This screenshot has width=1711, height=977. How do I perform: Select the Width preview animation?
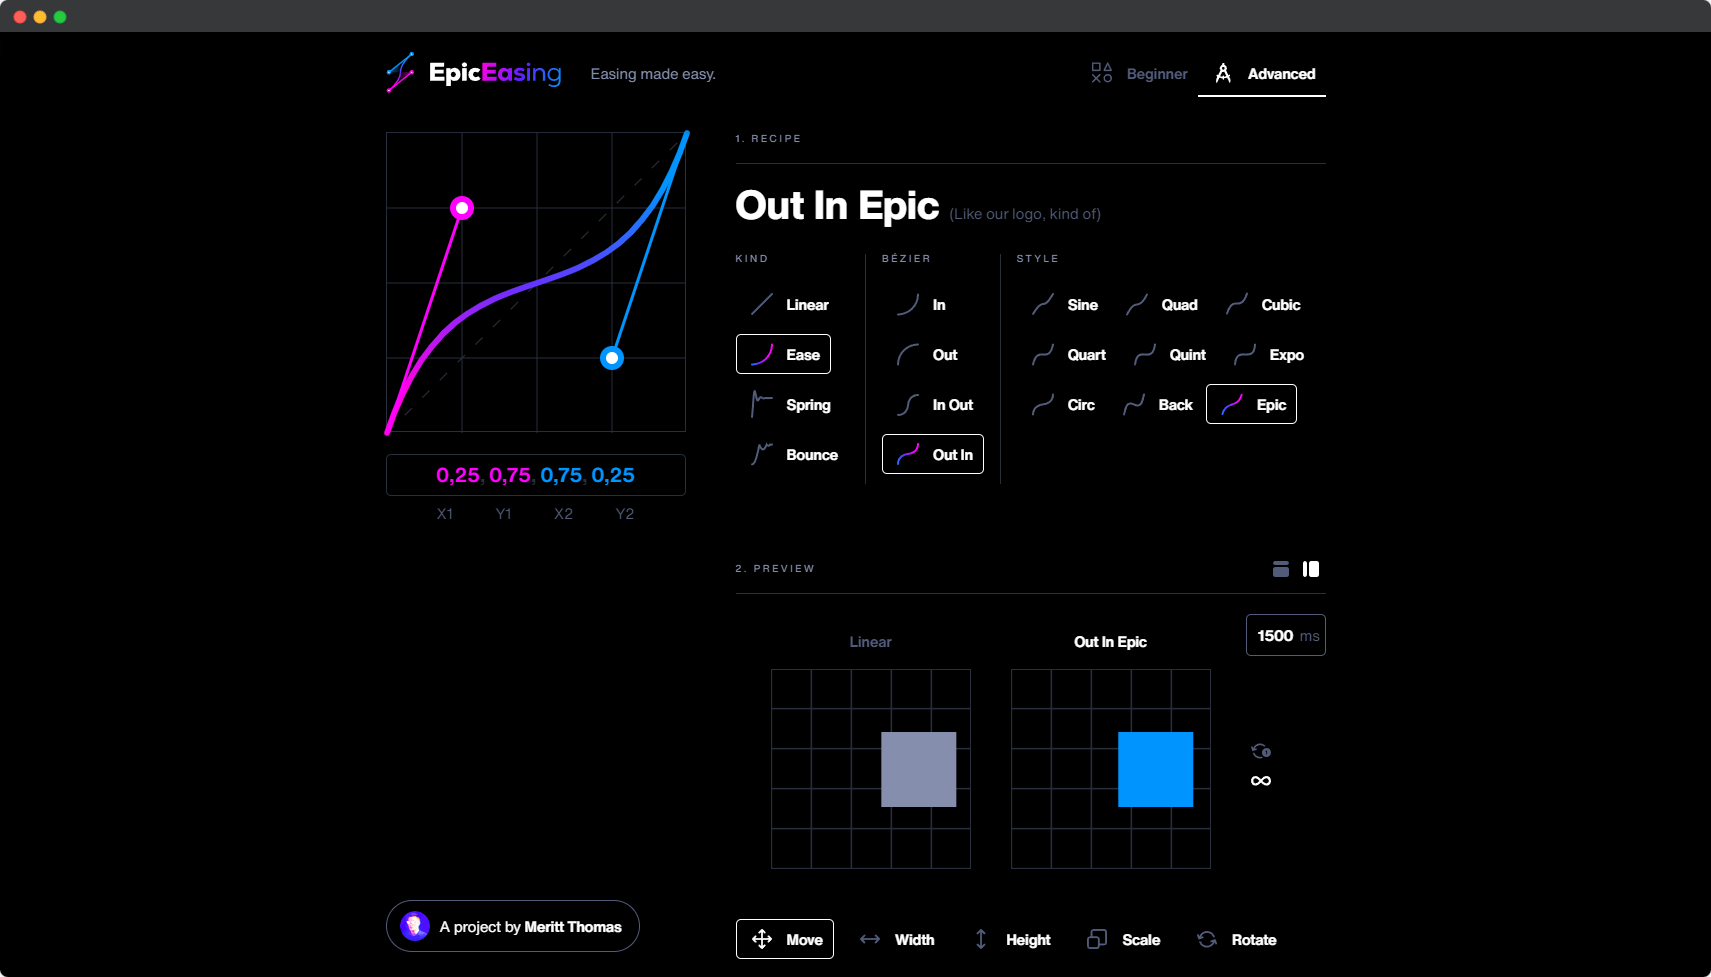(897, 940)
